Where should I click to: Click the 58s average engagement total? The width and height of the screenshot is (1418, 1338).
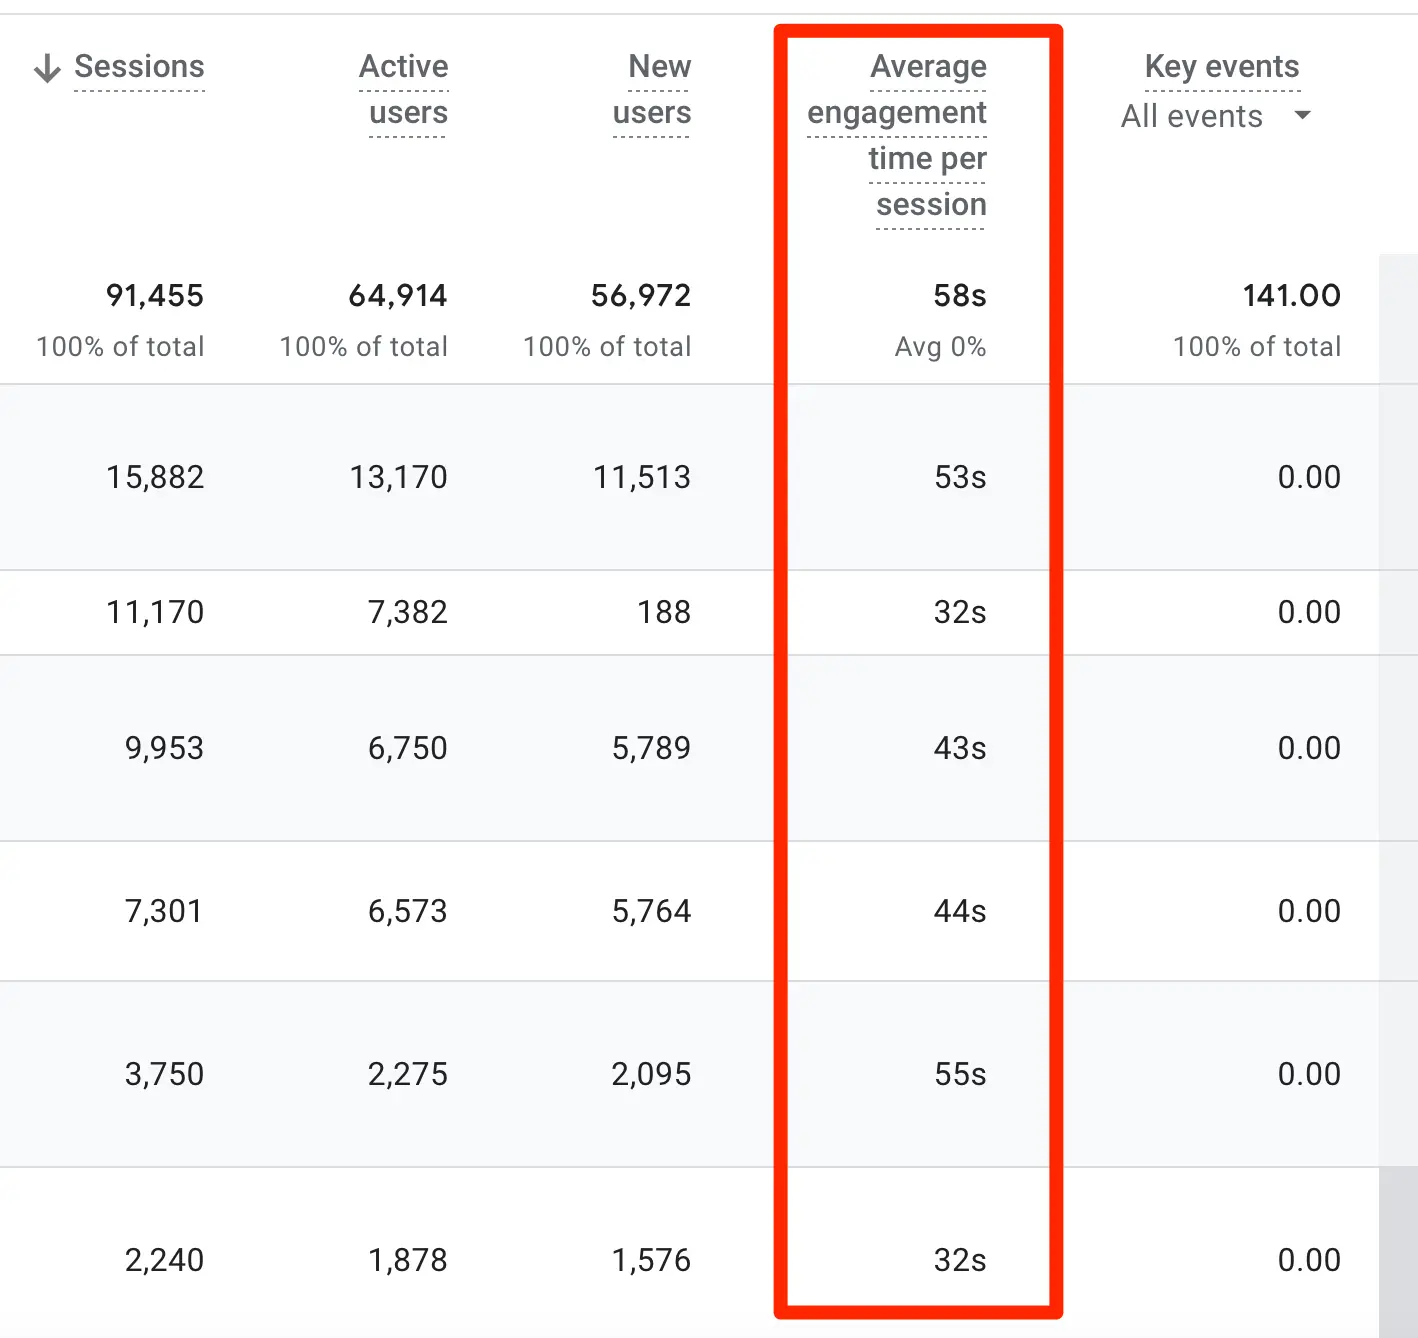coord(959,296)
